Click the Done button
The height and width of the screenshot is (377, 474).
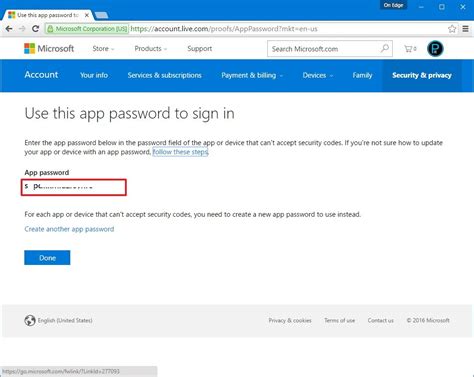point(47,258)
